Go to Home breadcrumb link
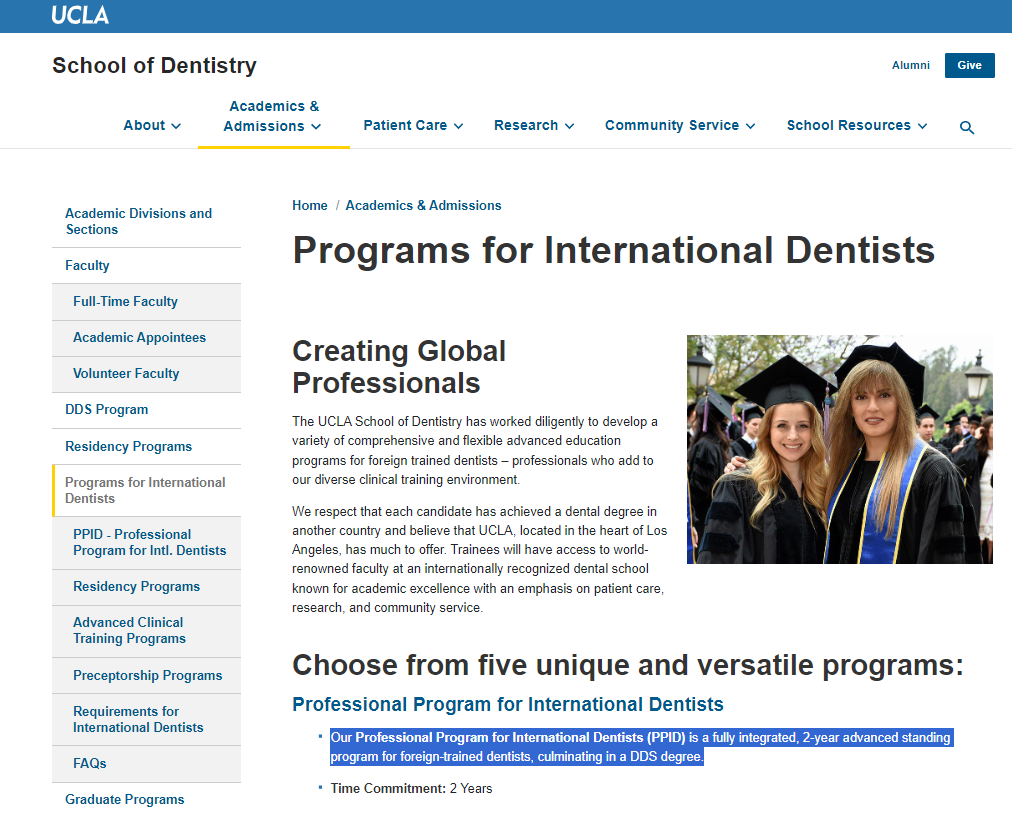 (310, 205)
